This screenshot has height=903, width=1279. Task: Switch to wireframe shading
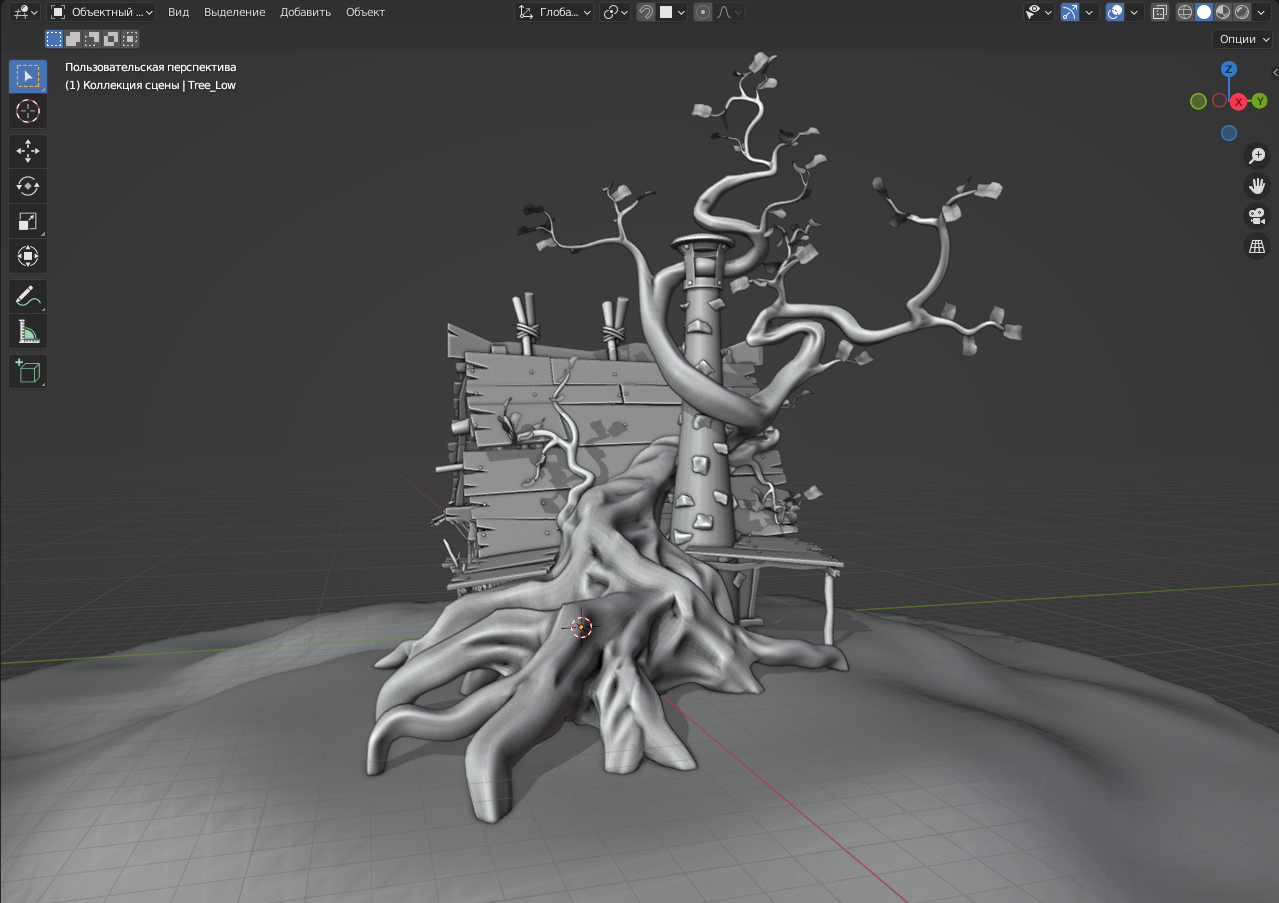point(1185,12)
